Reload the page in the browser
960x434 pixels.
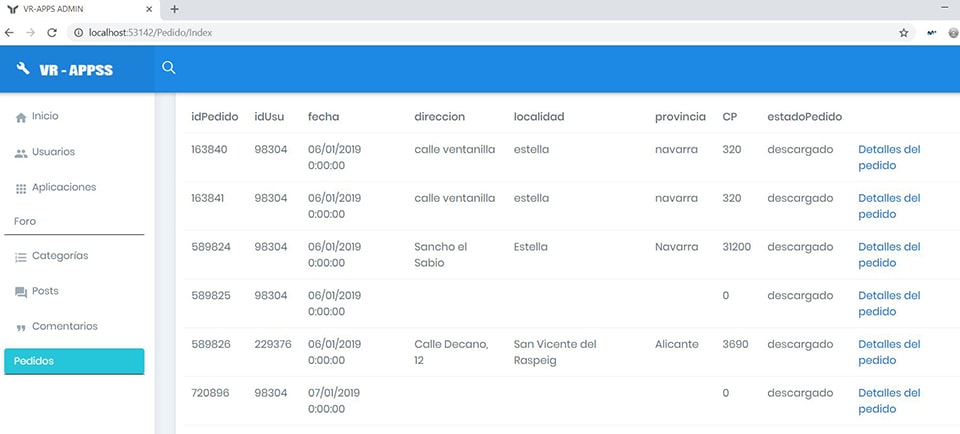point(52,32)
